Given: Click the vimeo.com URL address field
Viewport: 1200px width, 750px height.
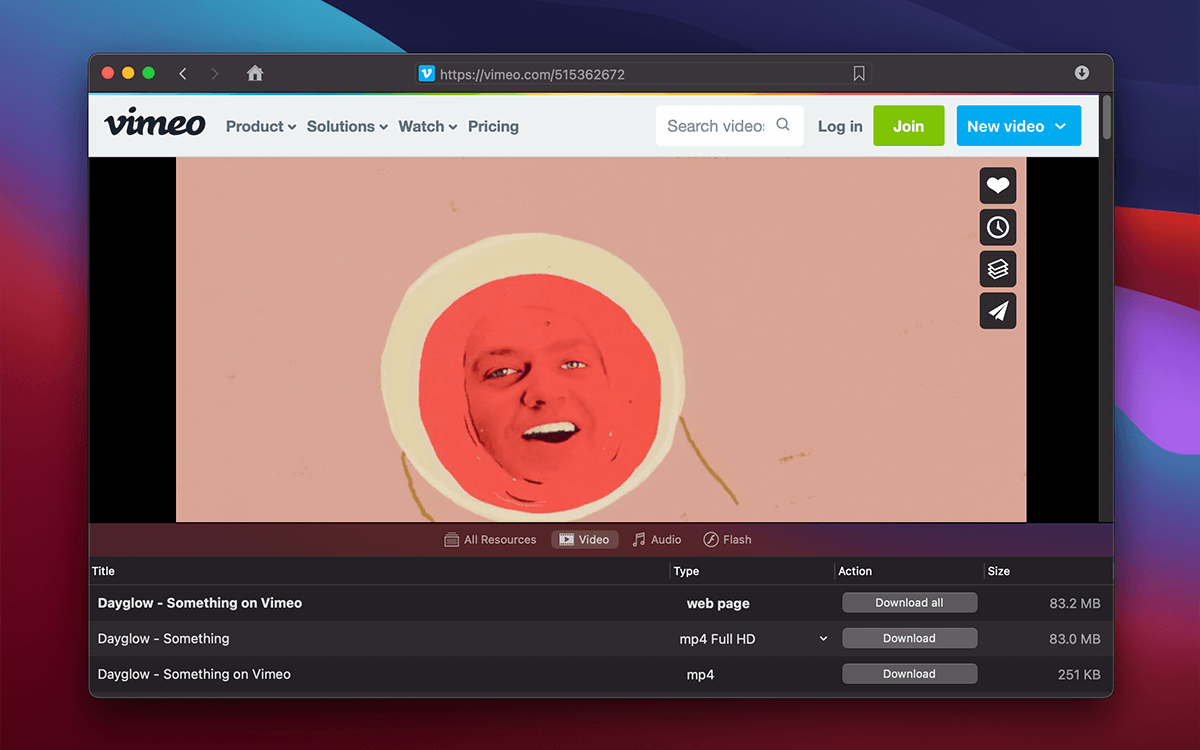Looking at the screenshot, I should (x=643, y=74).
